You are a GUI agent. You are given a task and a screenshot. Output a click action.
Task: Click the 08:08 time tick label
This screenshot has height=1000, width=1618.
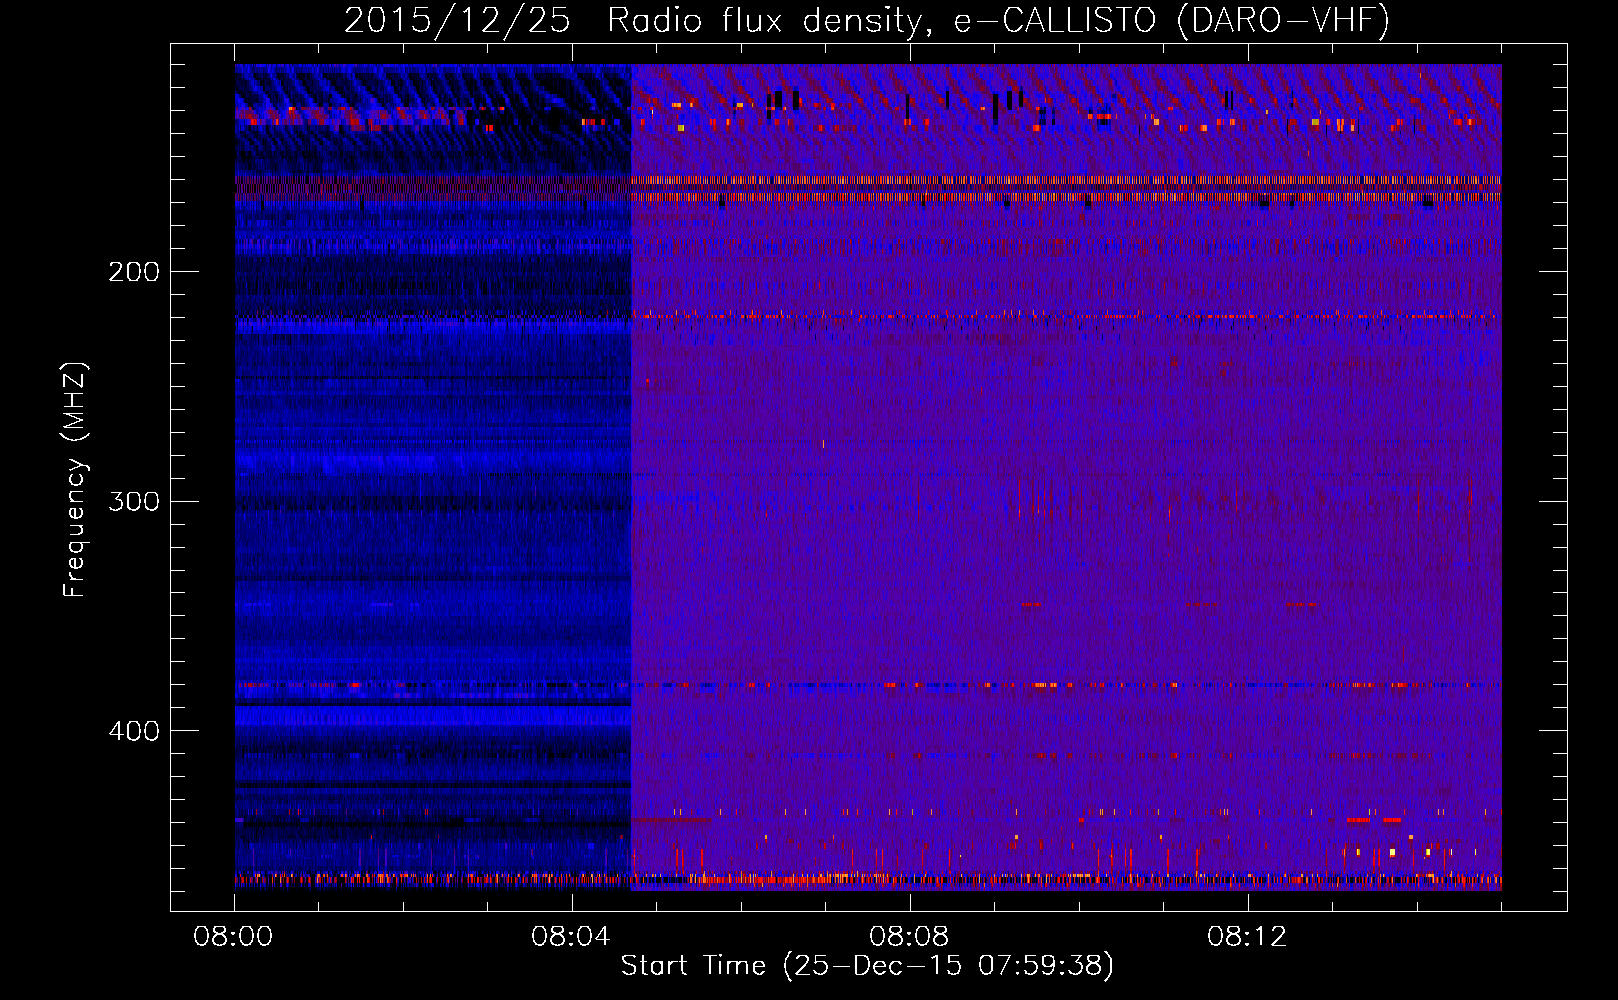(909, 937)
